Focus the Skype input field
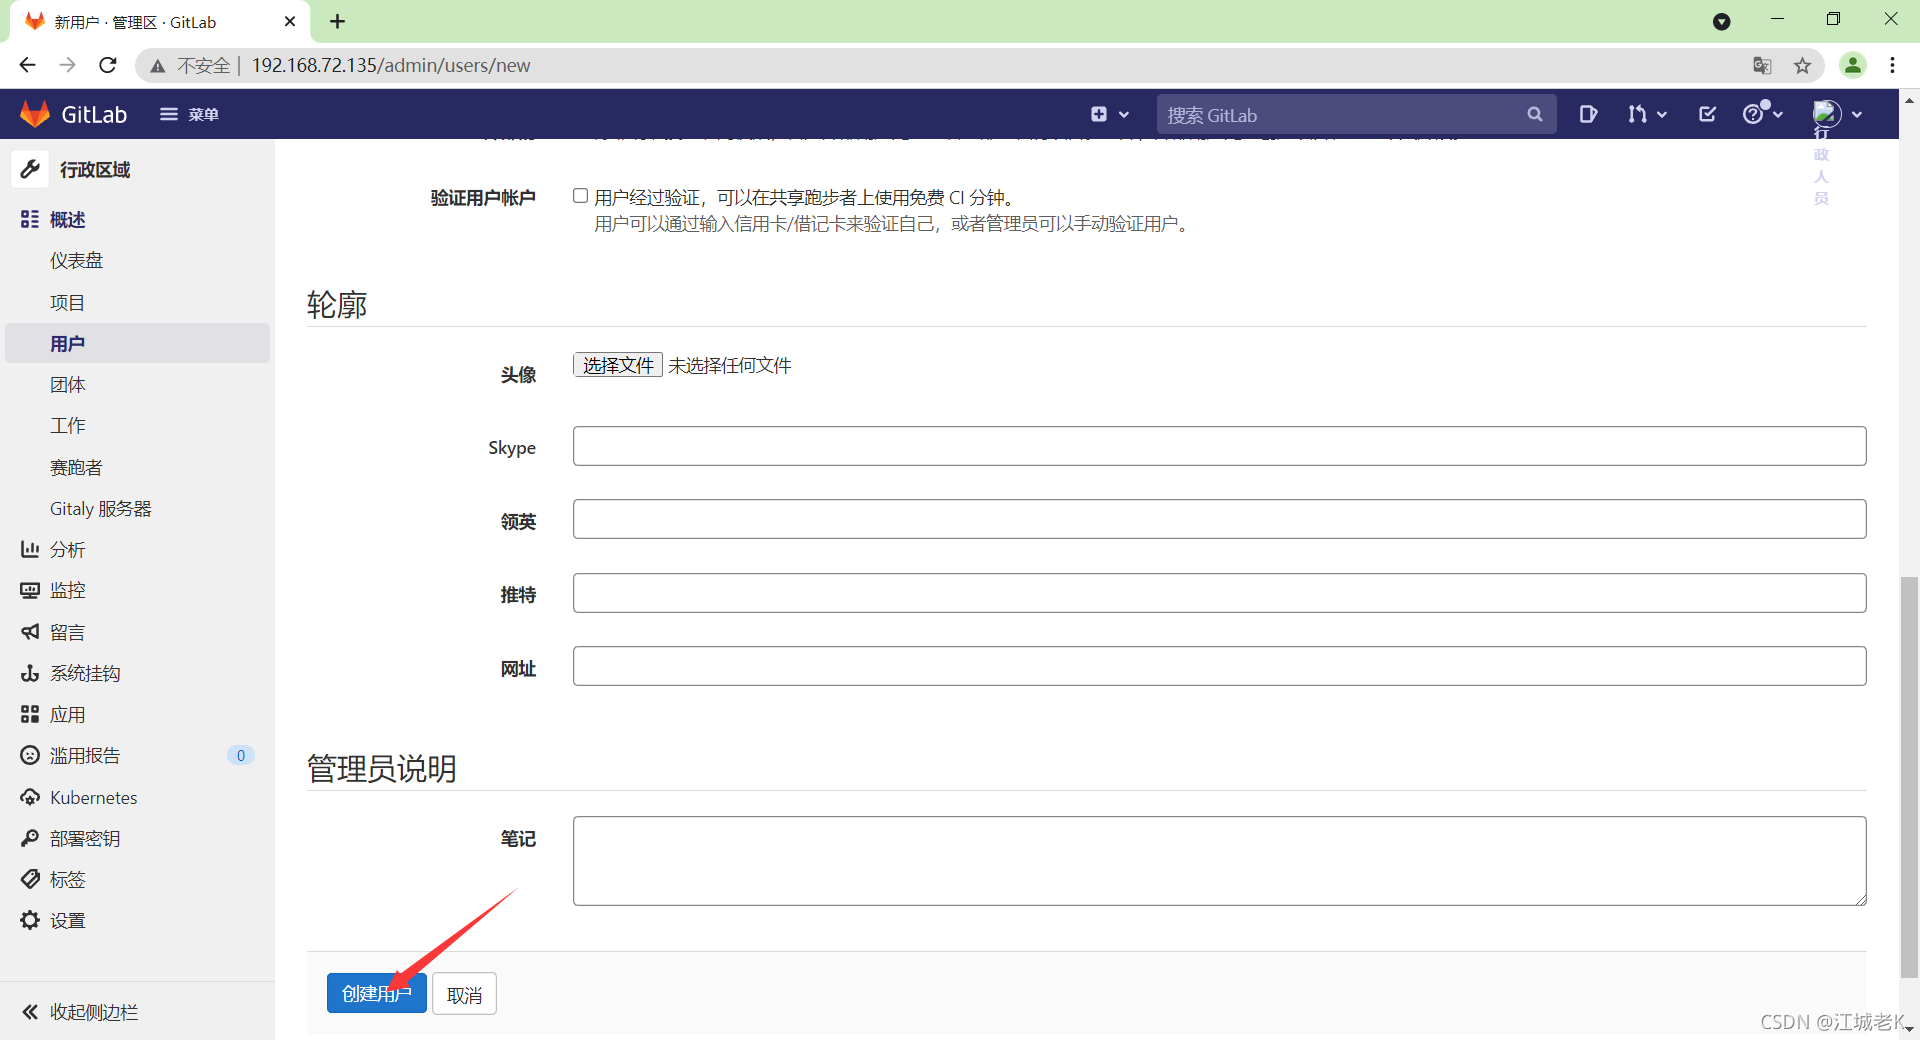1920x1040 pixels. (1219, 446)
